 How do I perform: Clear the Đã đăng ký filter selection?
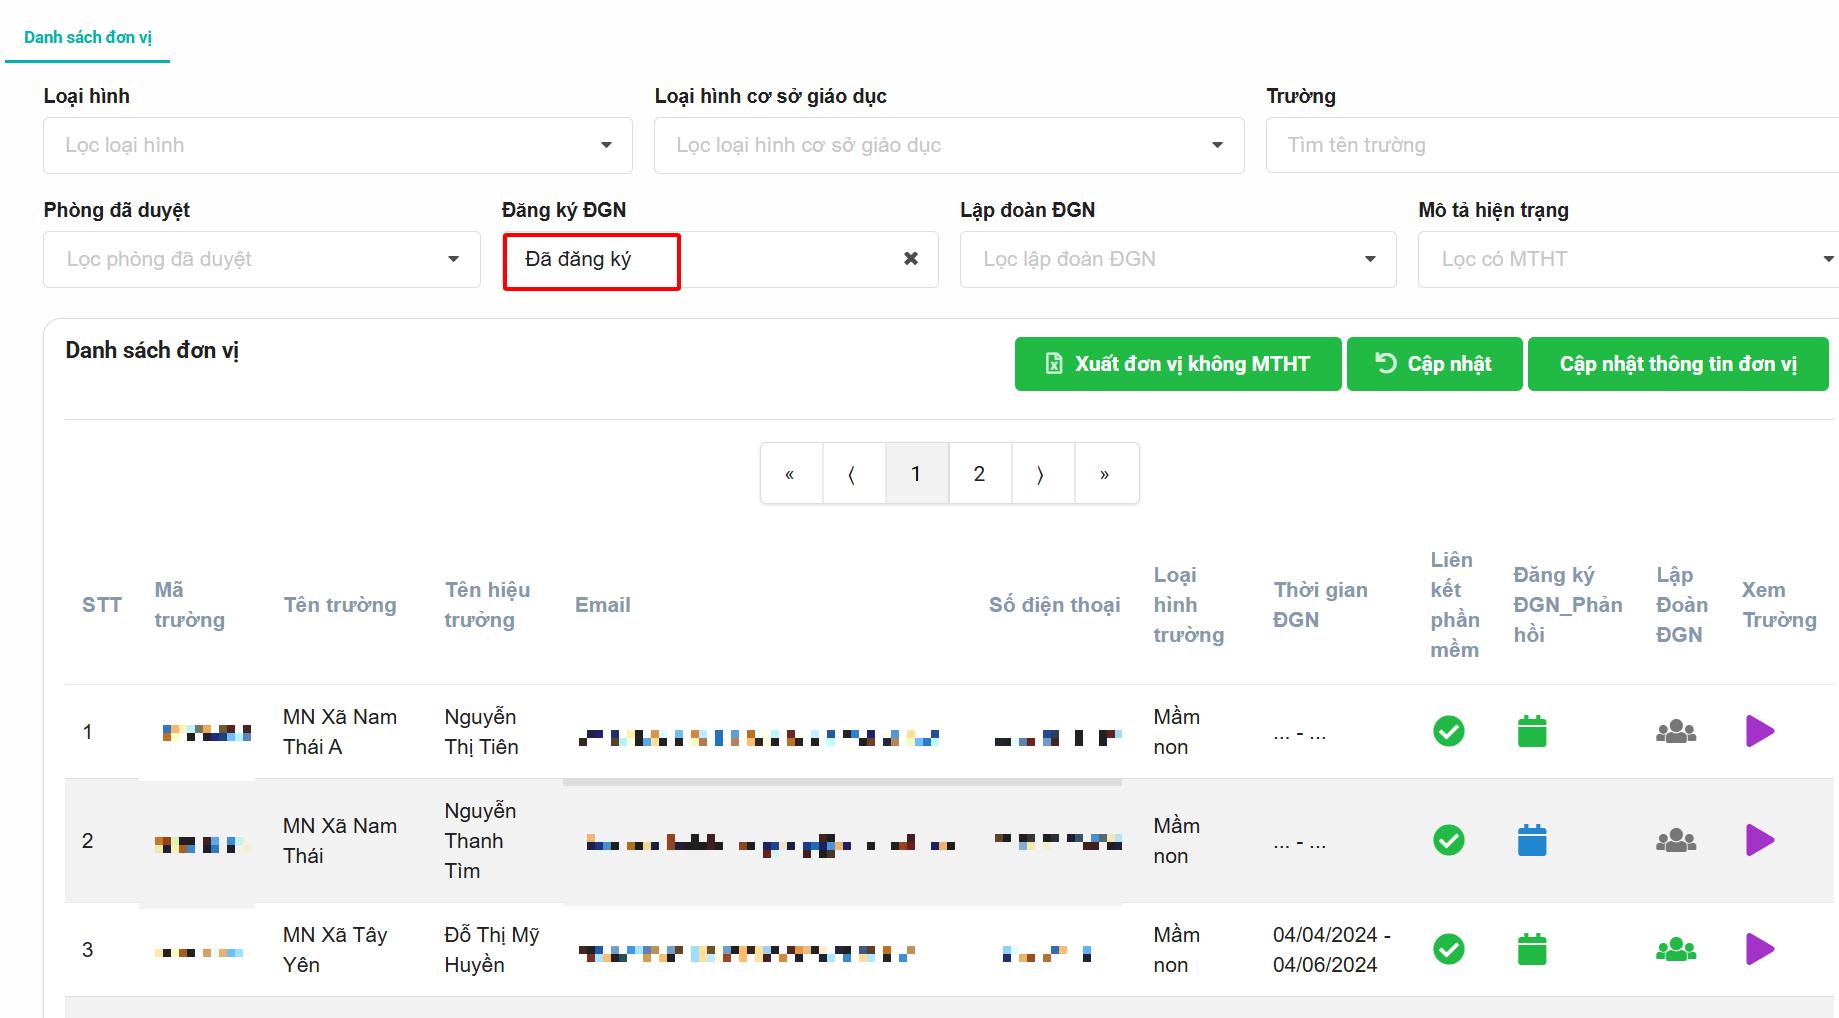click(x=910, y=259)
